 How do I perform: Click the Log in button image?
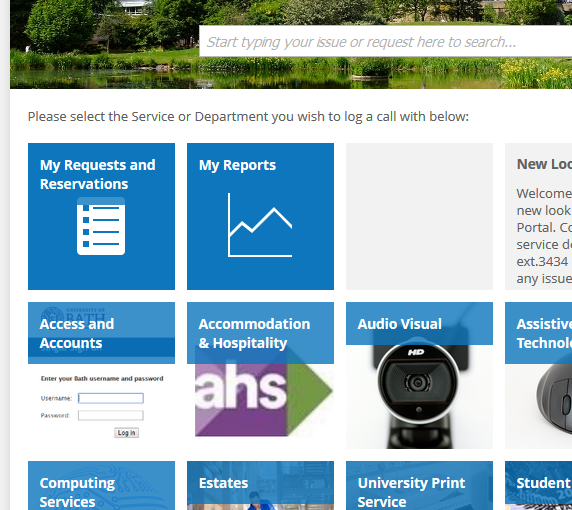126,433
